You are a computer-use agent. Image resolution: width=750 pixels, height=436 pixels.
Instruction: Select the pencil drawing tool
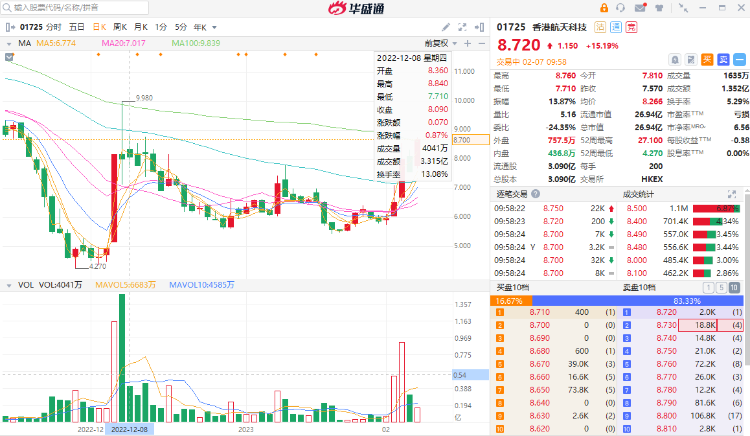pyautogui.click(x=445, y=27)
